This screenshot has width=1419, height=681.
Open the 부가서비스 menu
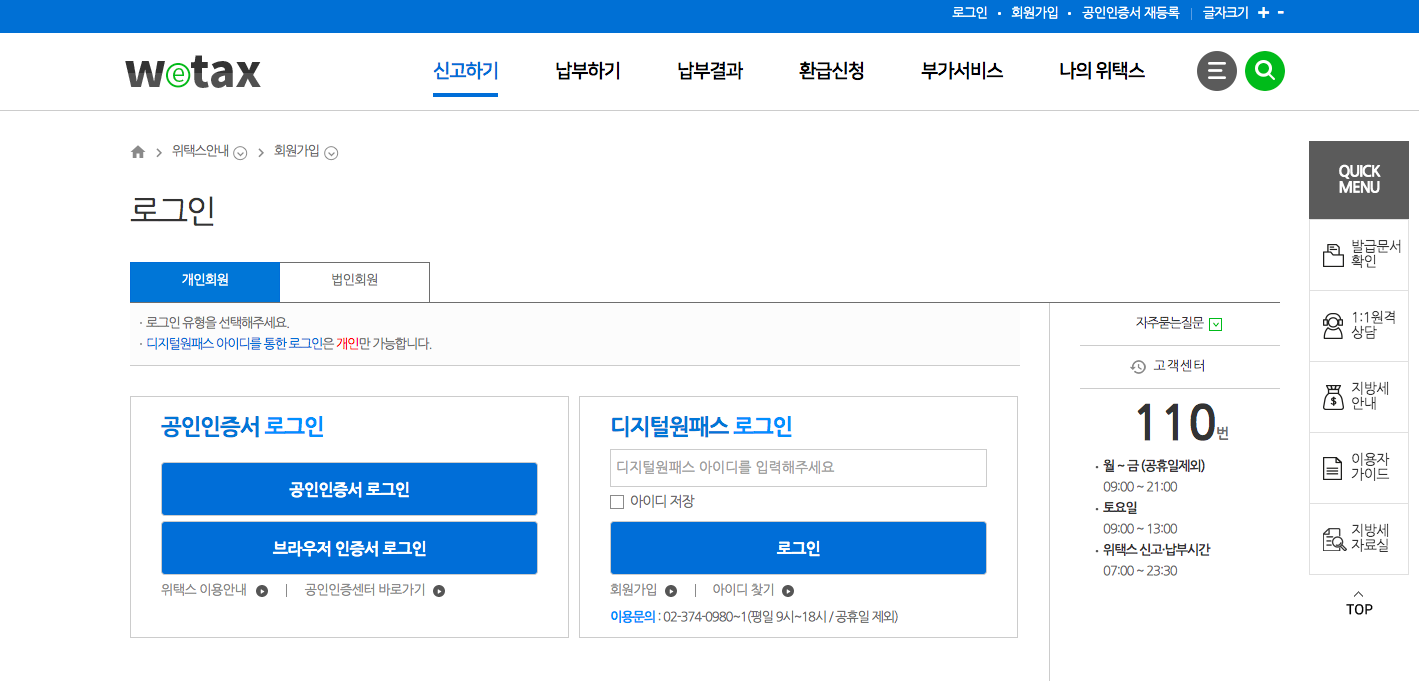(962, 71)
